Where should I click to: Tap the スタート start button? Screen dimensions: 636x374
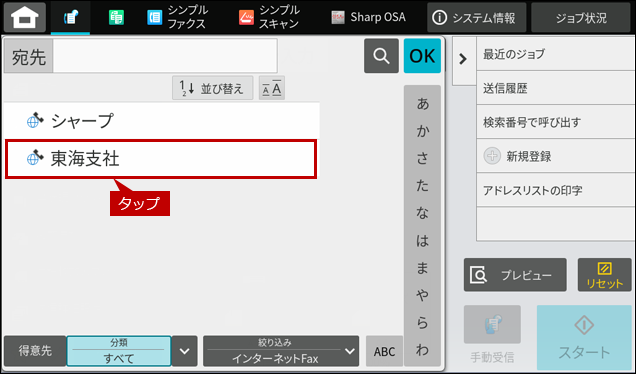click(x=584, y=337)
